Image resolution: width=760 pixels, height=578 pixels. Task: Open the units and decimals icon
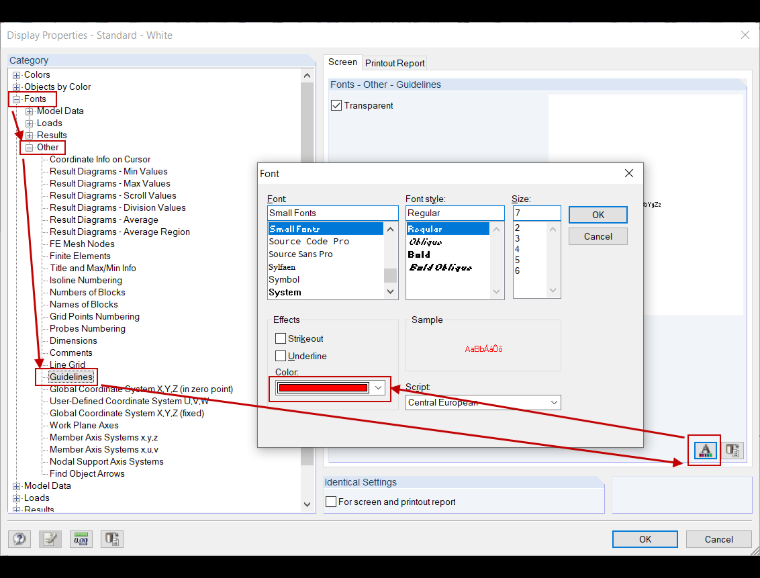81,539
